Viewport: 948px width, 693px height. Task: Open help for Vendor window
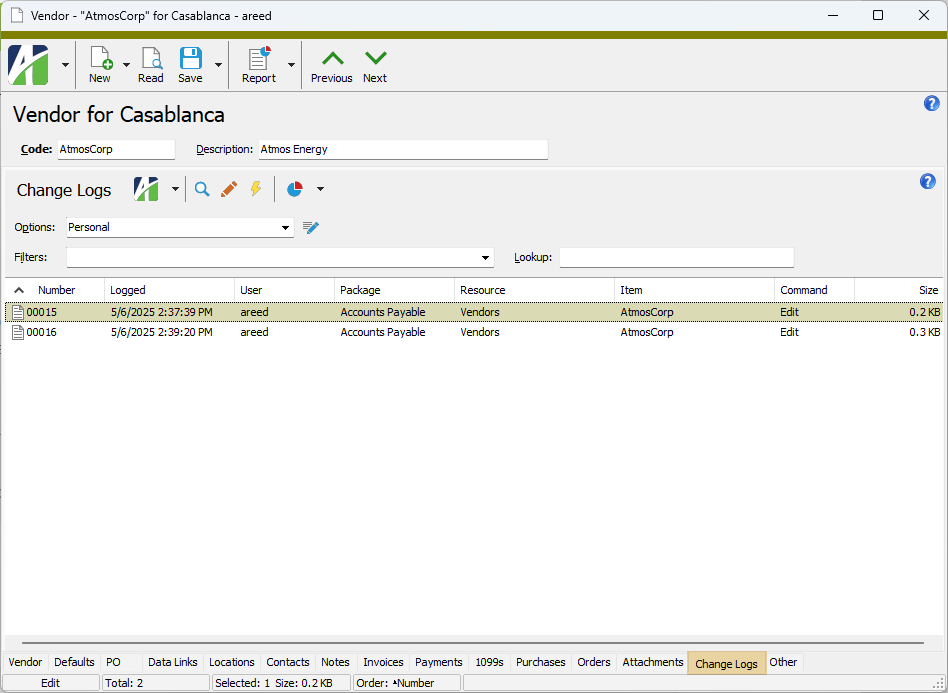tap(932, 103)
